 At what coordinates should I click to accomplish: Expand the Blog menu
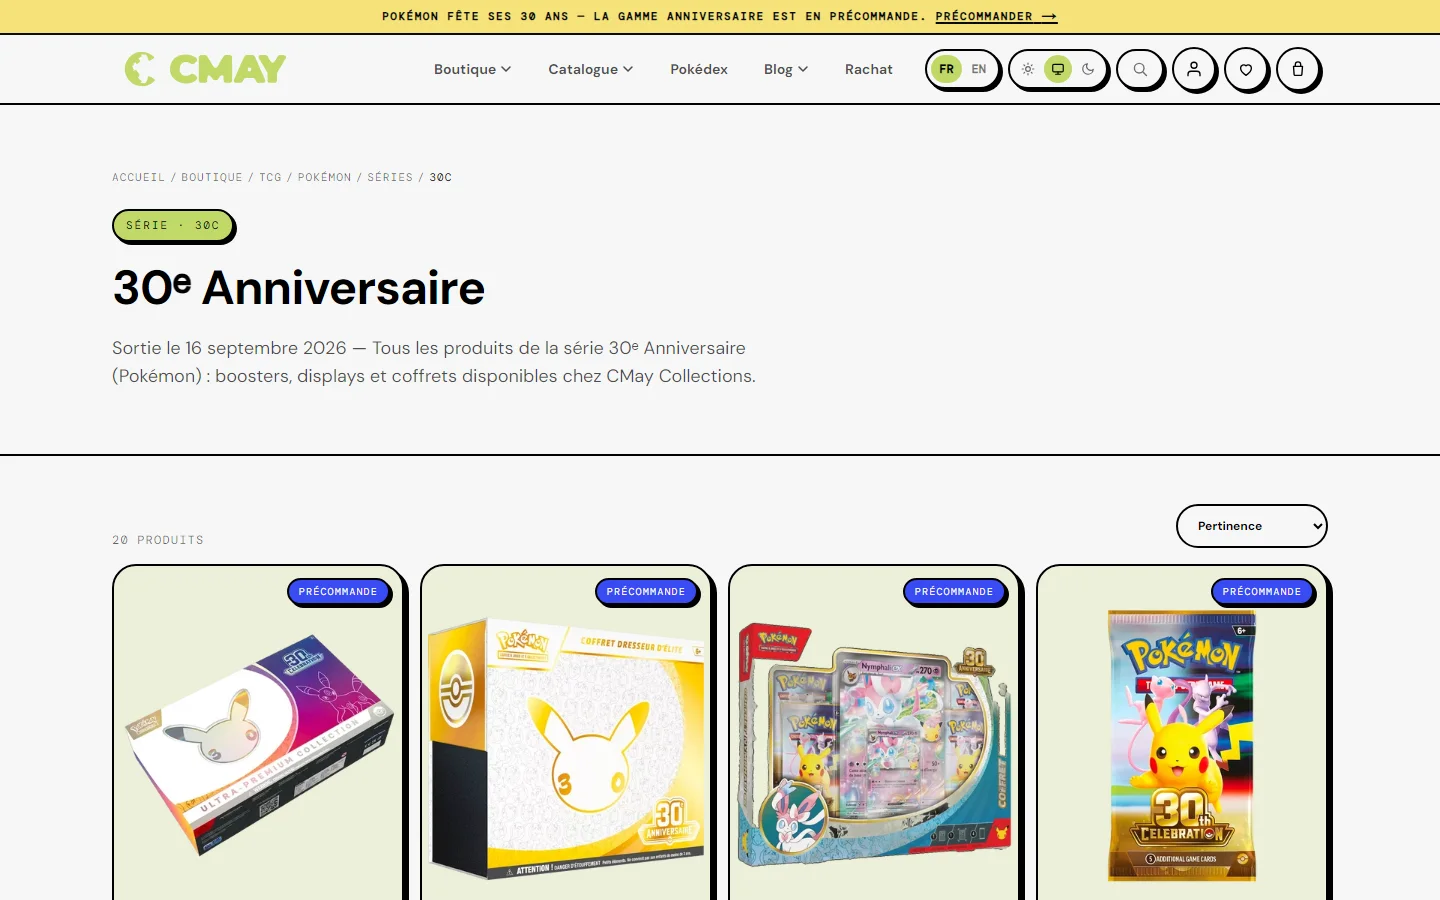click(x=786, y=69)
